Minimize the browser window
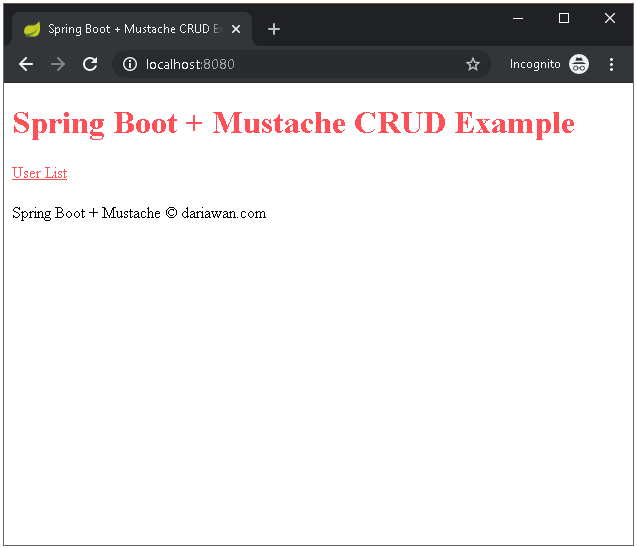The height and width of the screenshot is (548, 637). tap(518, 18)
